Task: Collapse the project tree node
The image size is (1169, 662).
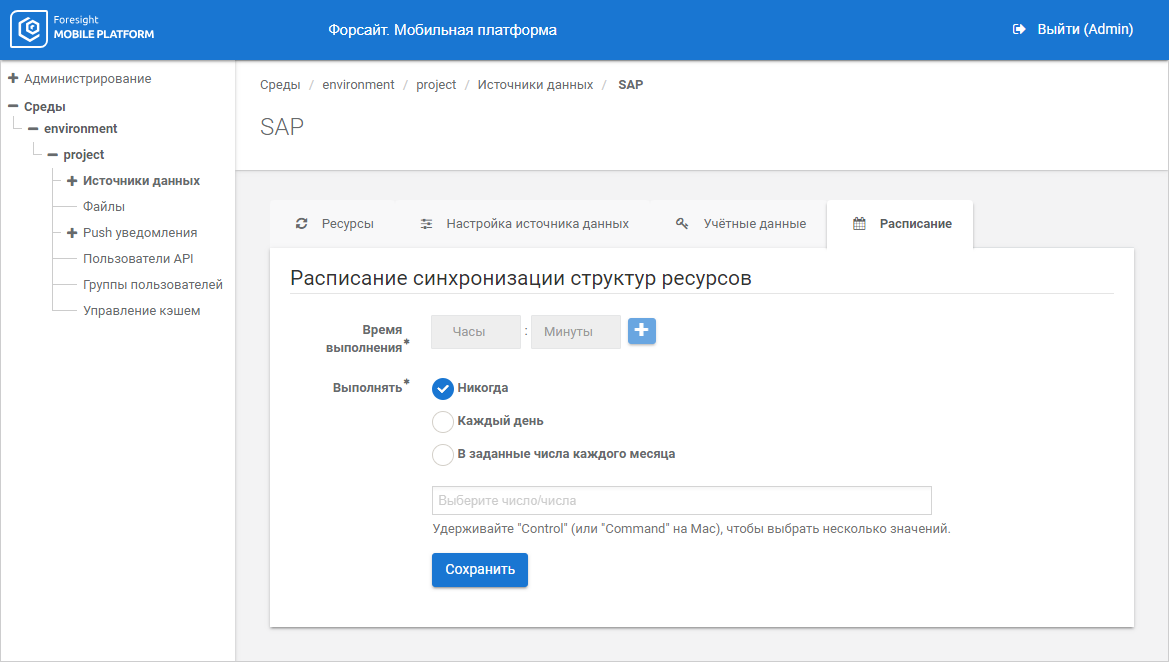Action: [53, 155]
